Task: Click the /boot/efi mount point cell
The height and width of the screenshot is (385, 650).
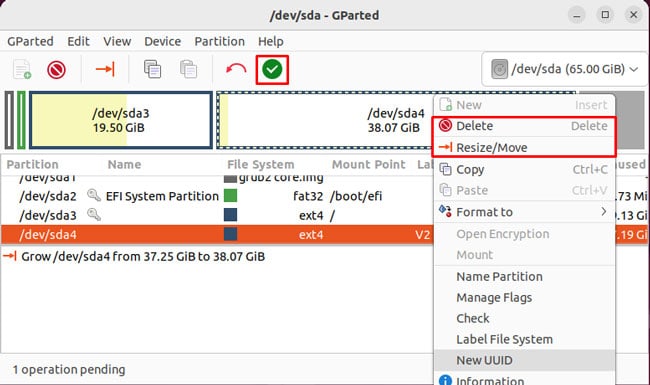Action: point(356,196)
